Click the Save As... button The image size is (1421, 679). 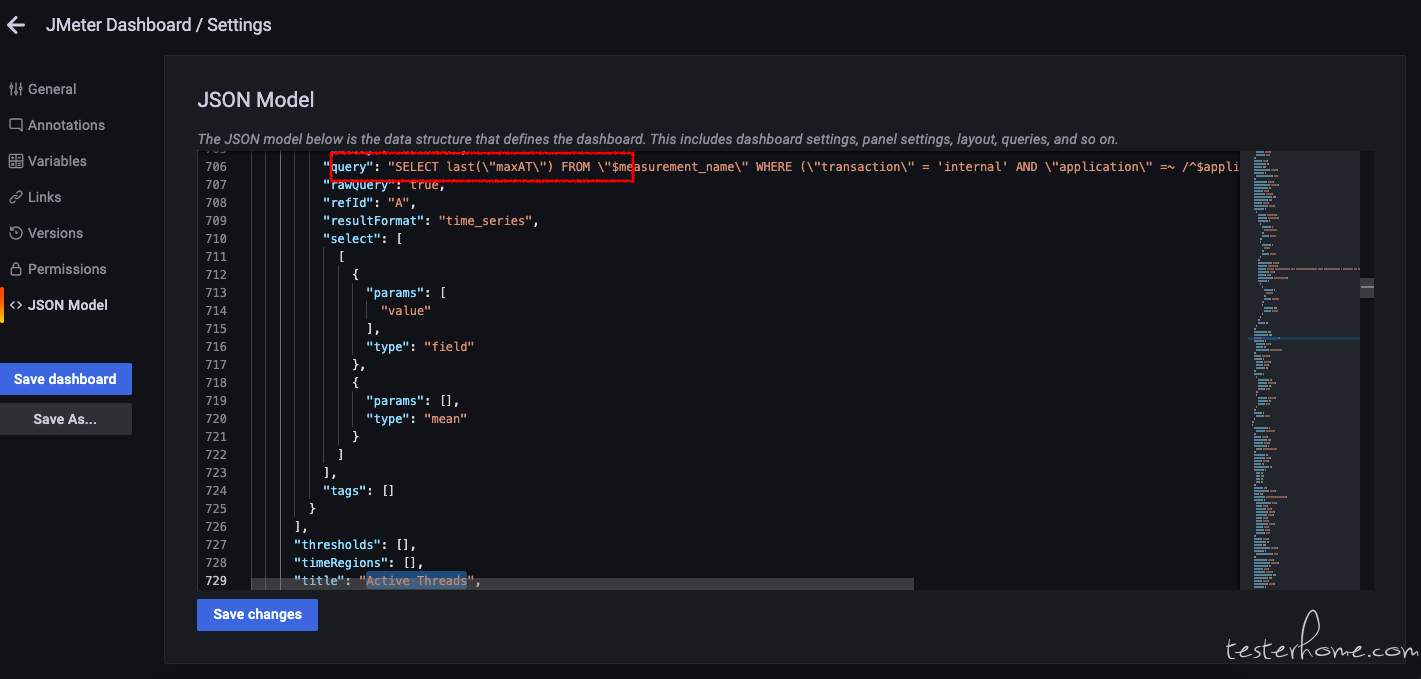[65, 419]
